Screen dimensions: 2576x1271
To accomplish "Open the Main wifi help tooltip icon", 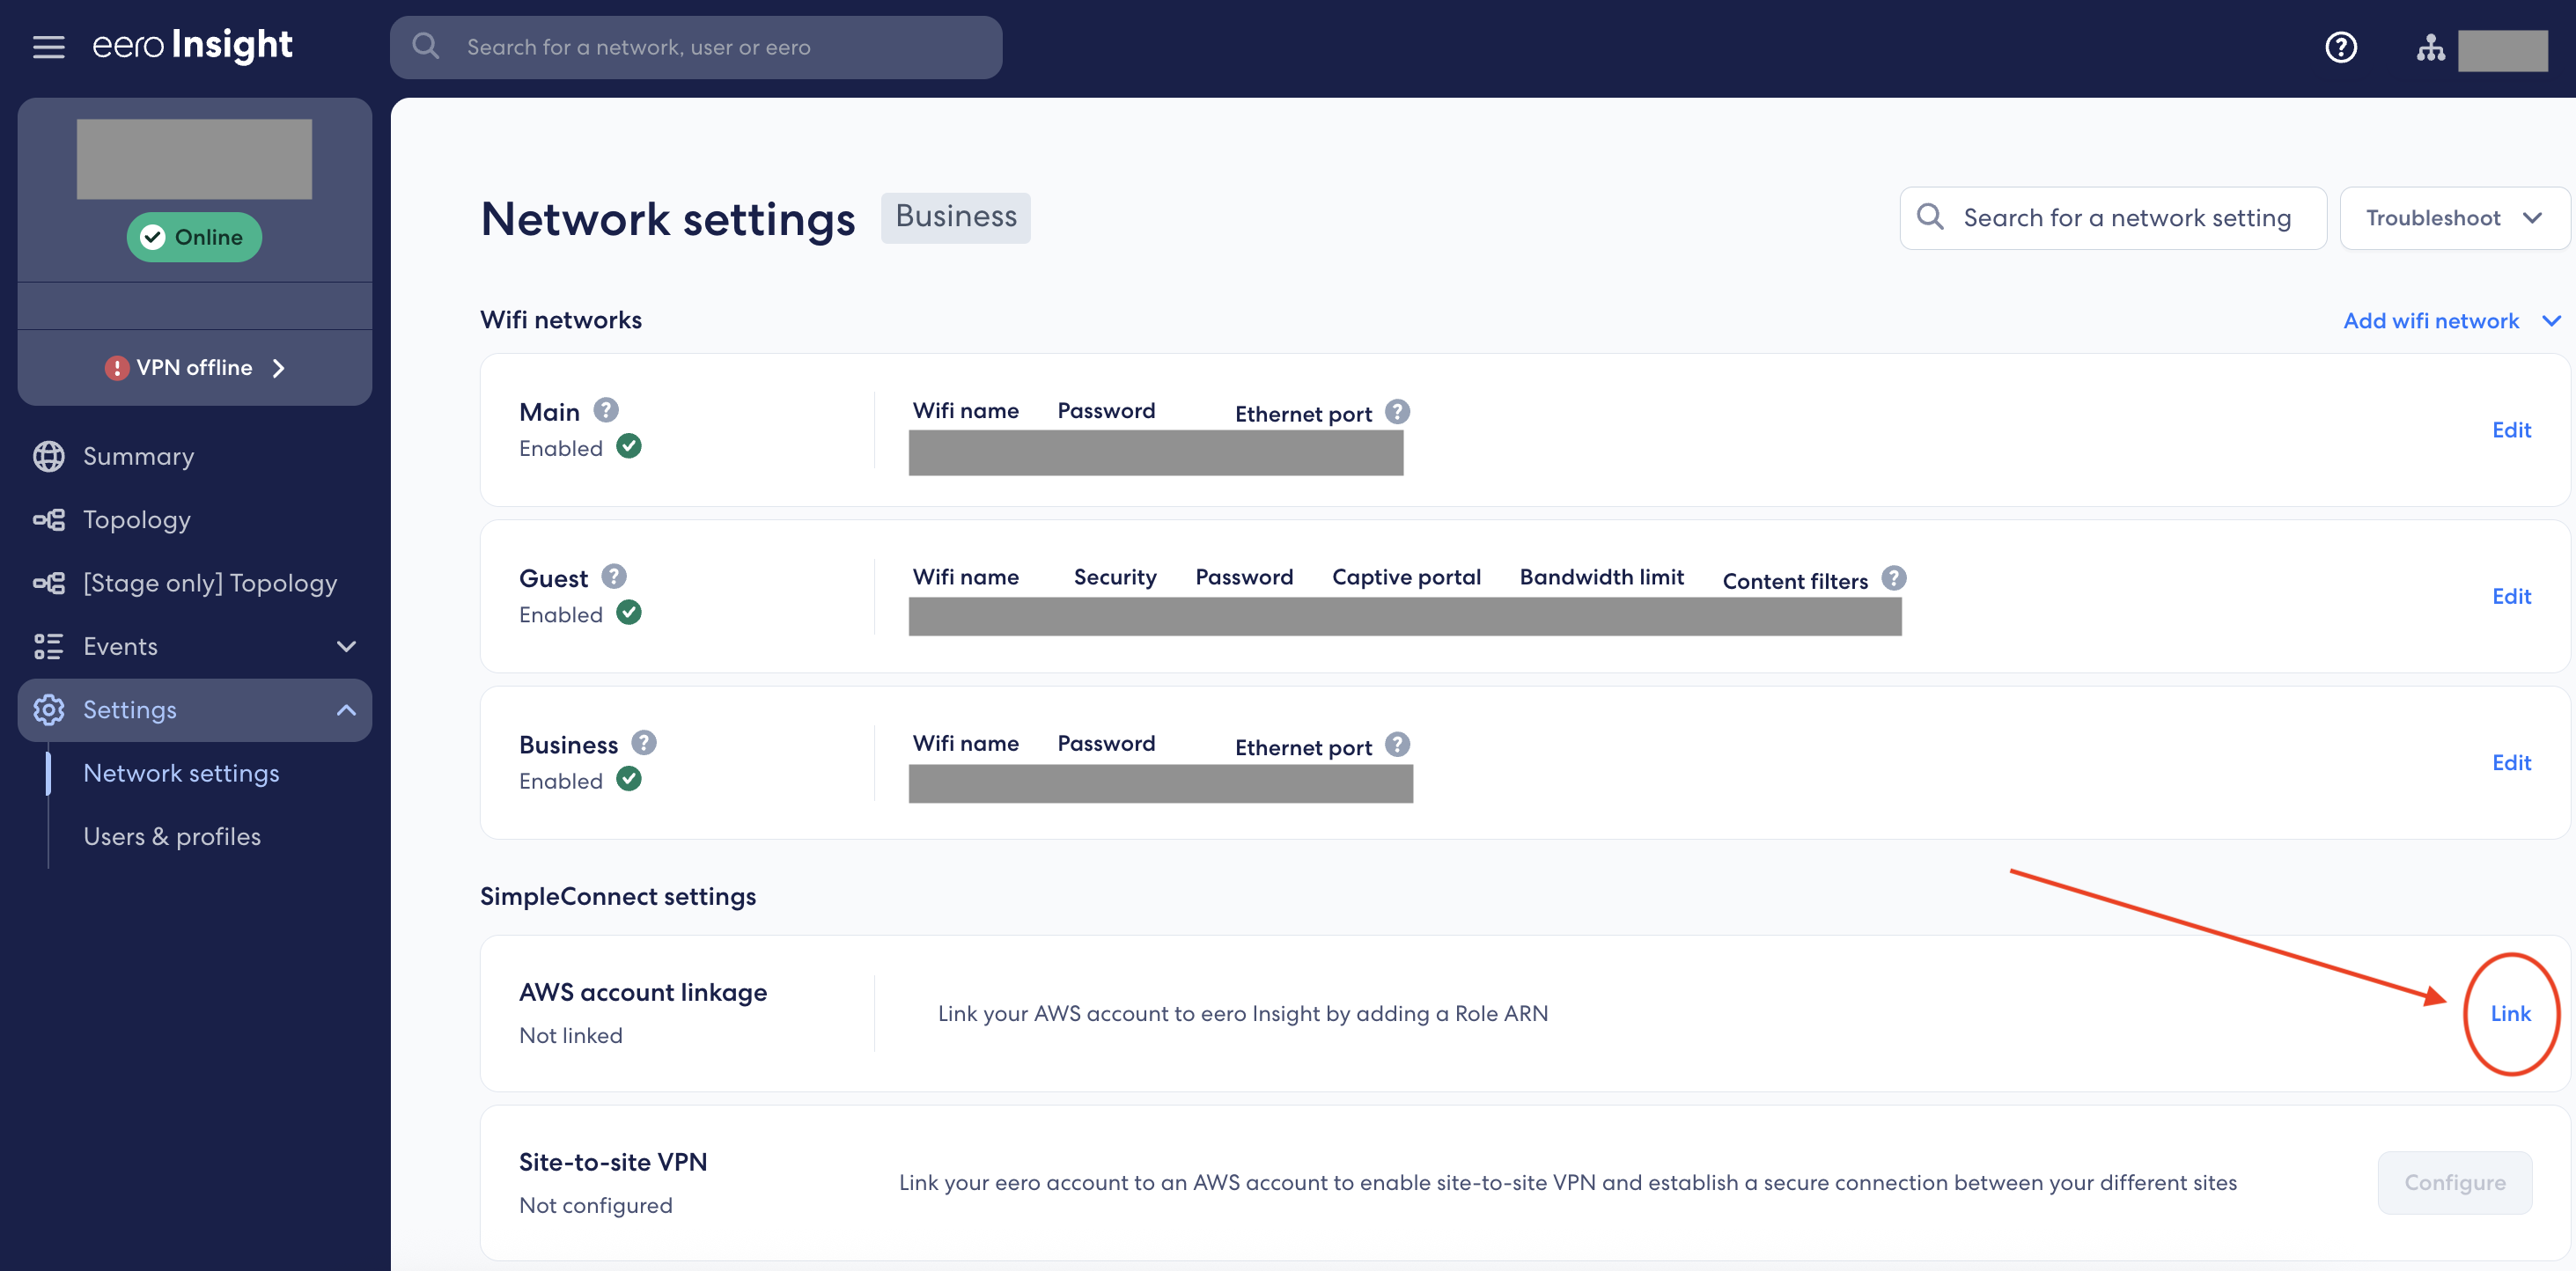I will [606, 409].
